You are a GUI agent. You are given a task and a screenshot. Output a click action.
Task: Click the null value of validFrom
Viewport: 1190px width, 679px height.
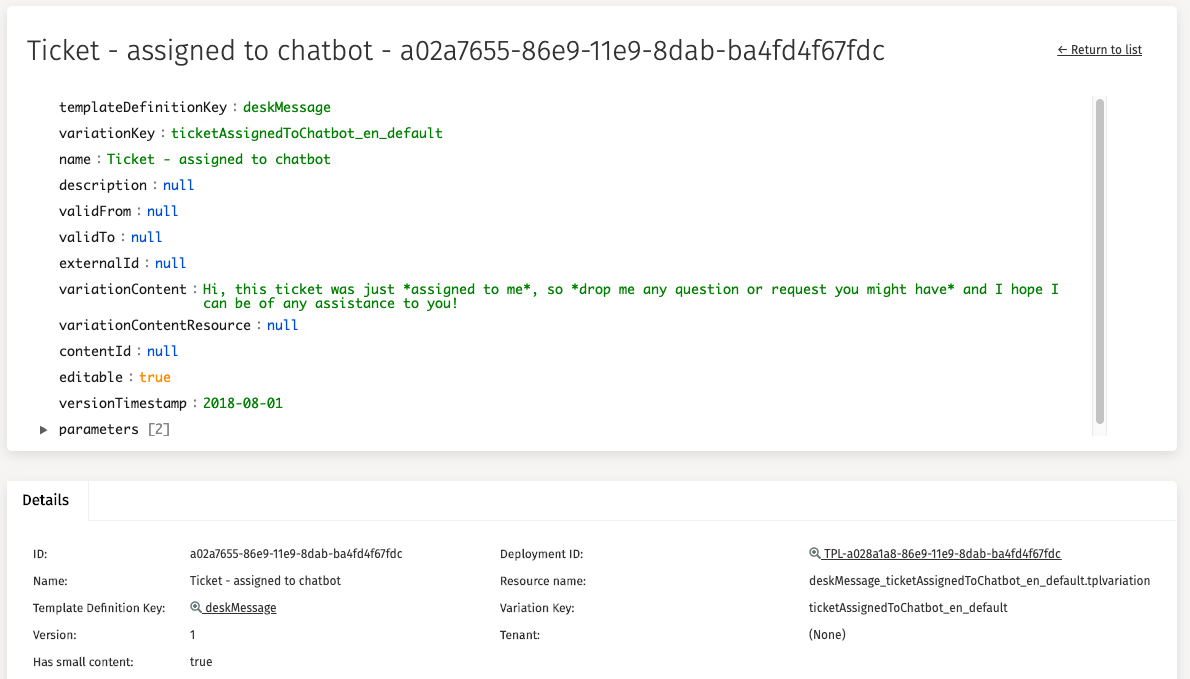coord(162,212)
